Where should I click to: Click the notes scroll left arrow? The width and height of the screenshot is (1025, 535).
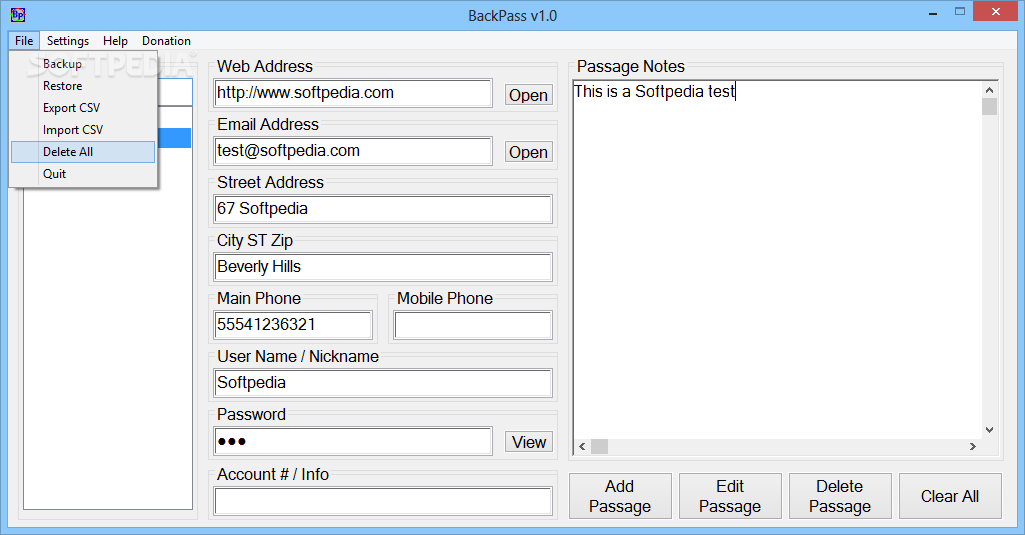point(582,447)
